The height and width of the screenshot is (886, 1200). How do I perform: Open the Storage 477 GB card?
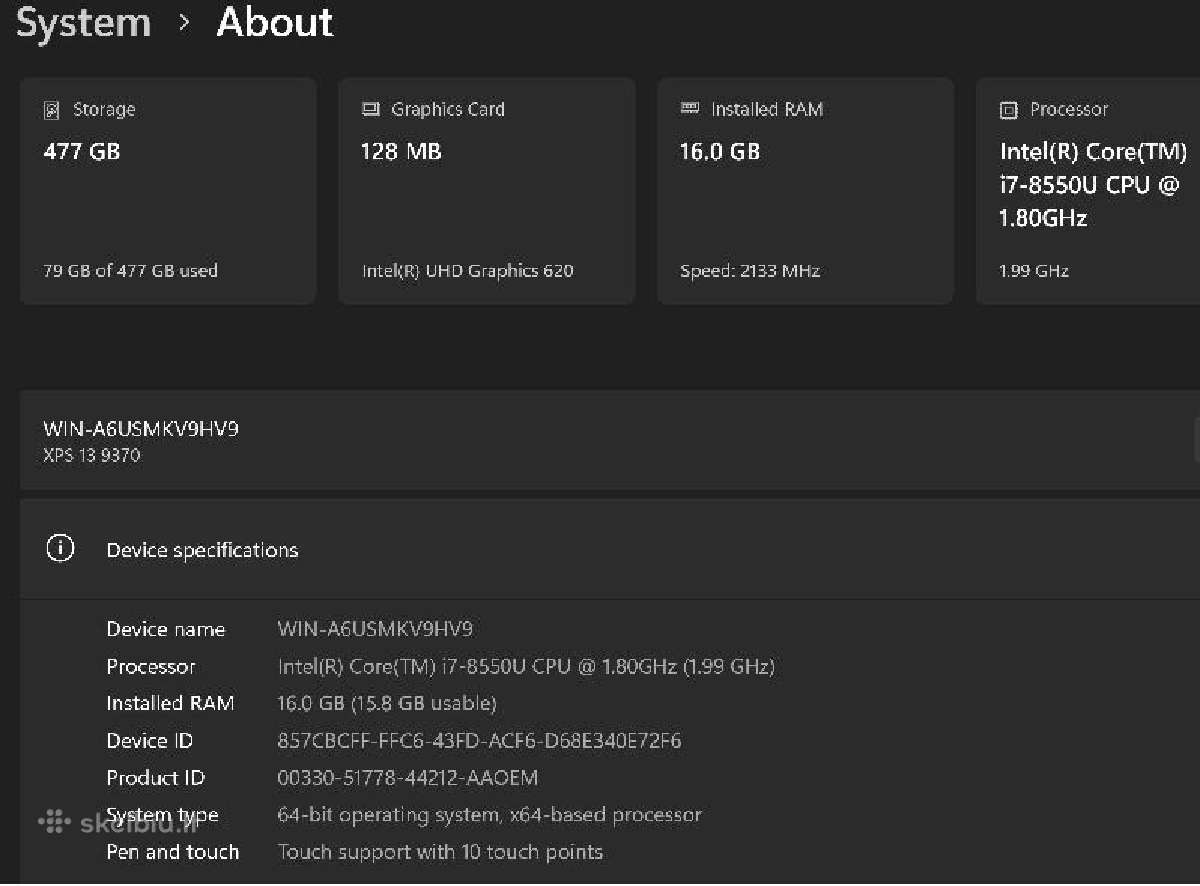pos(168,191)
